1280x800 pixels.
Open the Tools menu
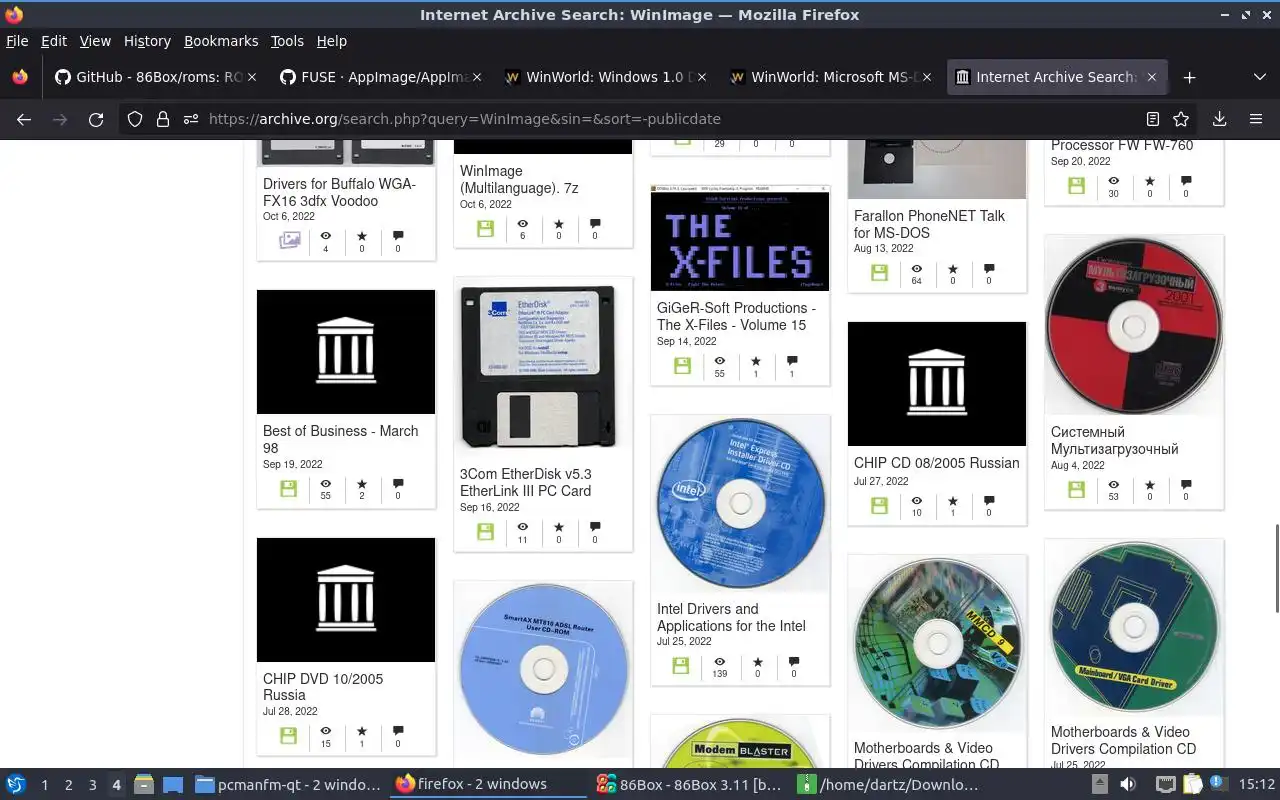point(287,41)
